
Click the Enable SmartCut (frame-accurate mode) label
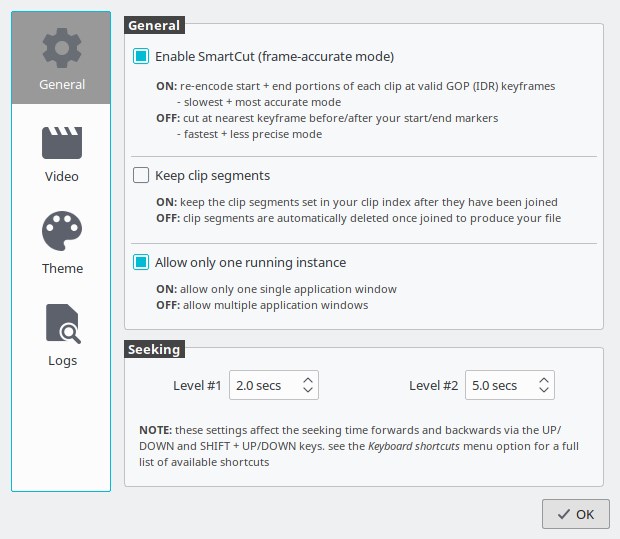[x=274, y=57]
